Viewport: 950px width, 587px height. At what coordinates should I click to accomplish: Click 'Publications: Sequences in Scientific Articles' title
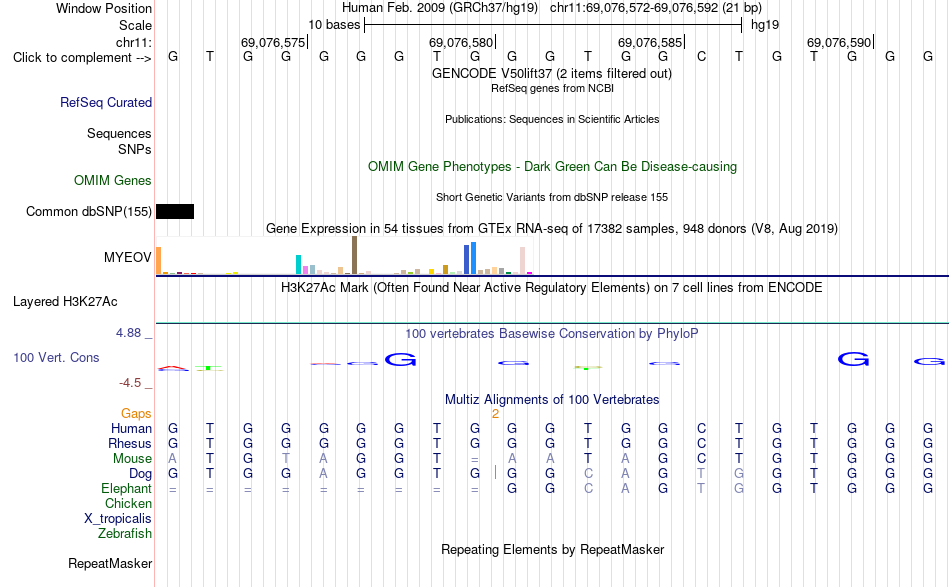coord(552,119)
